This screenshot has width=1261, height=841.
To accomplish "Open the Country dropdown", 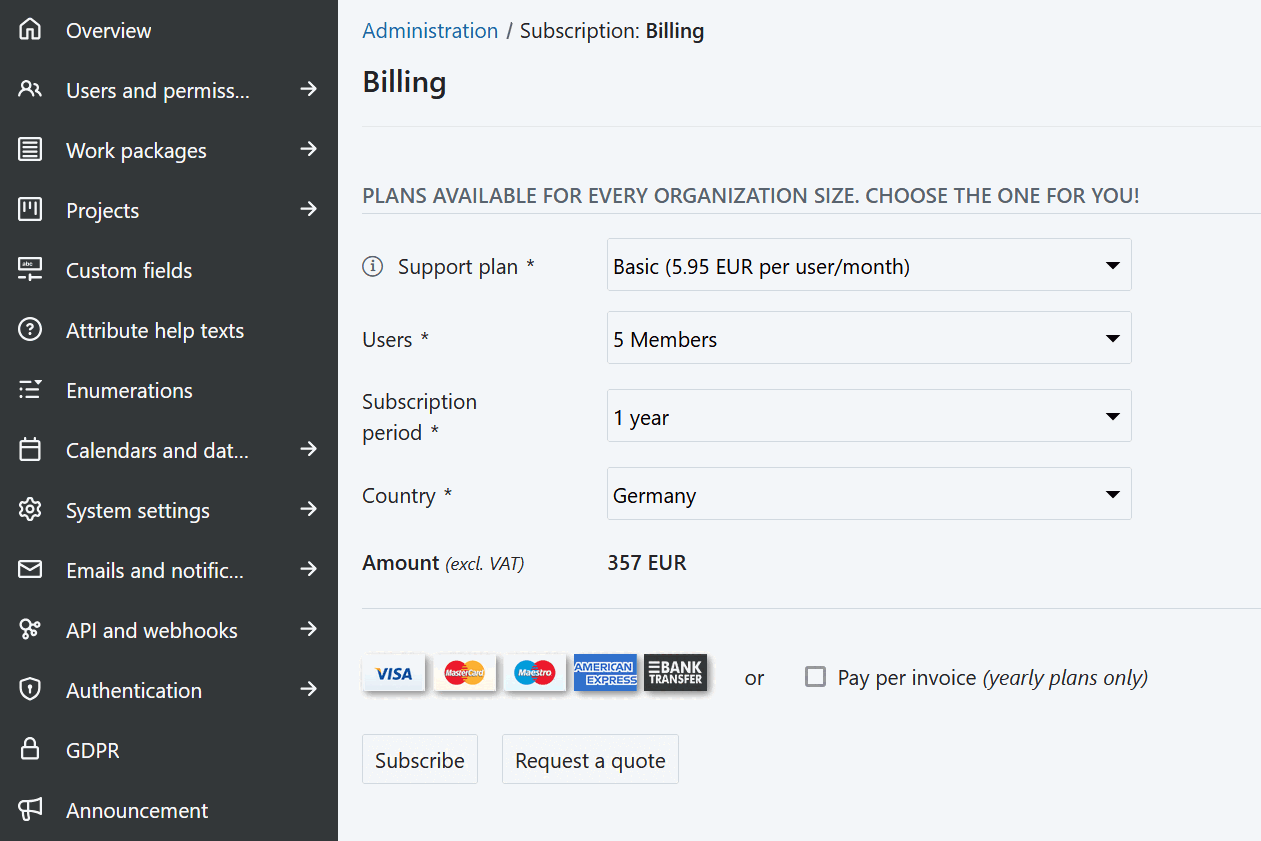I will (x=868, y=494).
